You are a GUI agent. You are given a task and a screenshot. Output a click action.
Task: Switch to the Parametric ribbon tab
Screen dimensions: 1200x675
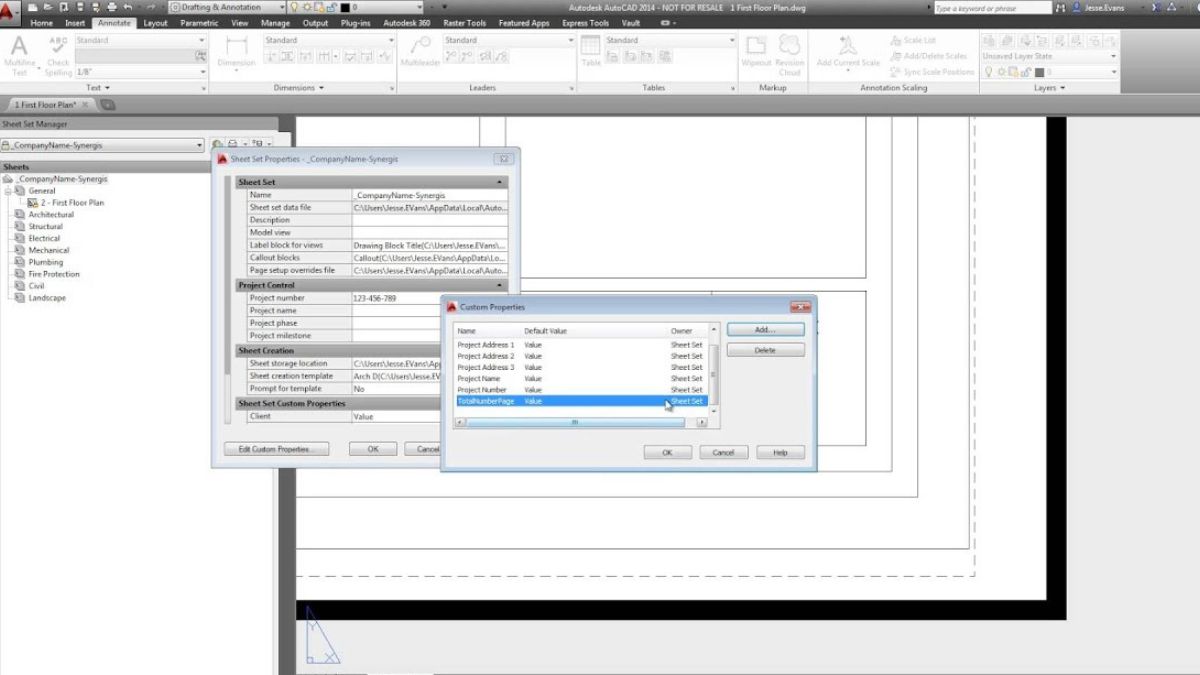click(x=199, y=23)
